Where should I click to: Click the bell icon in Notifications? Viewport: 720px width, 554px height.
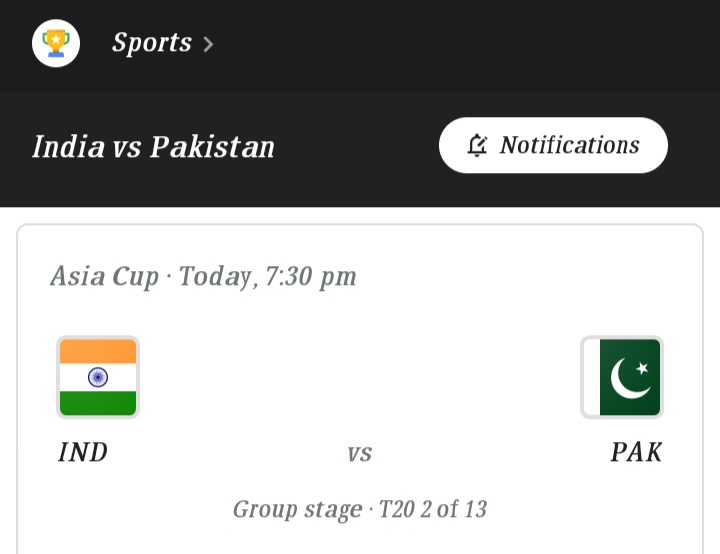(478, 146)
